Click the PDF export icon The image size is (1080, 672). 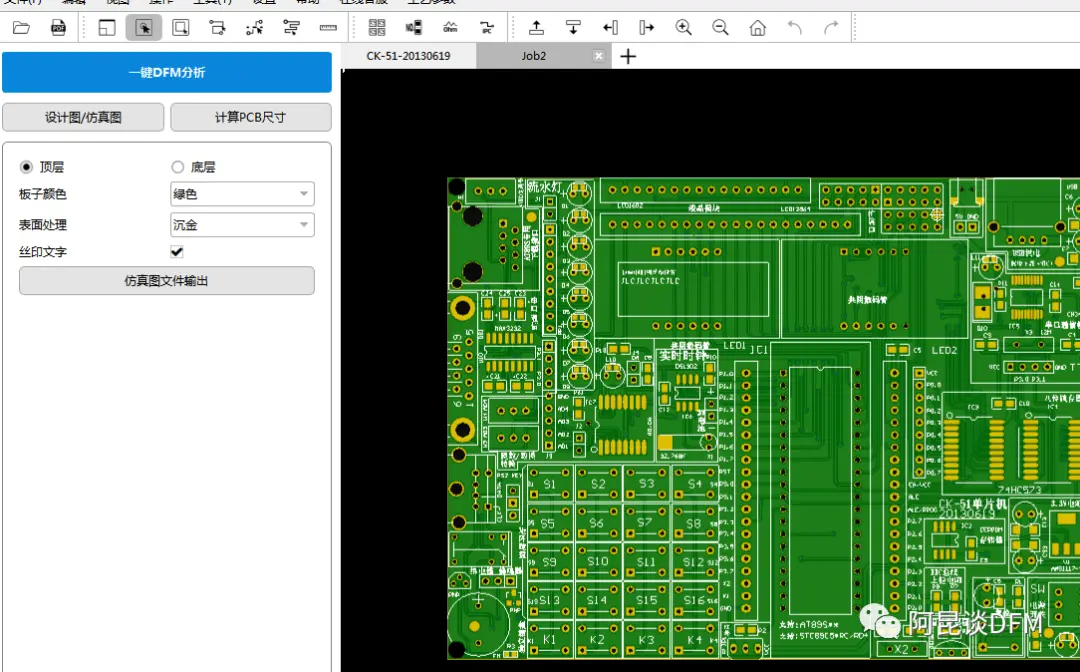(59, 28)
